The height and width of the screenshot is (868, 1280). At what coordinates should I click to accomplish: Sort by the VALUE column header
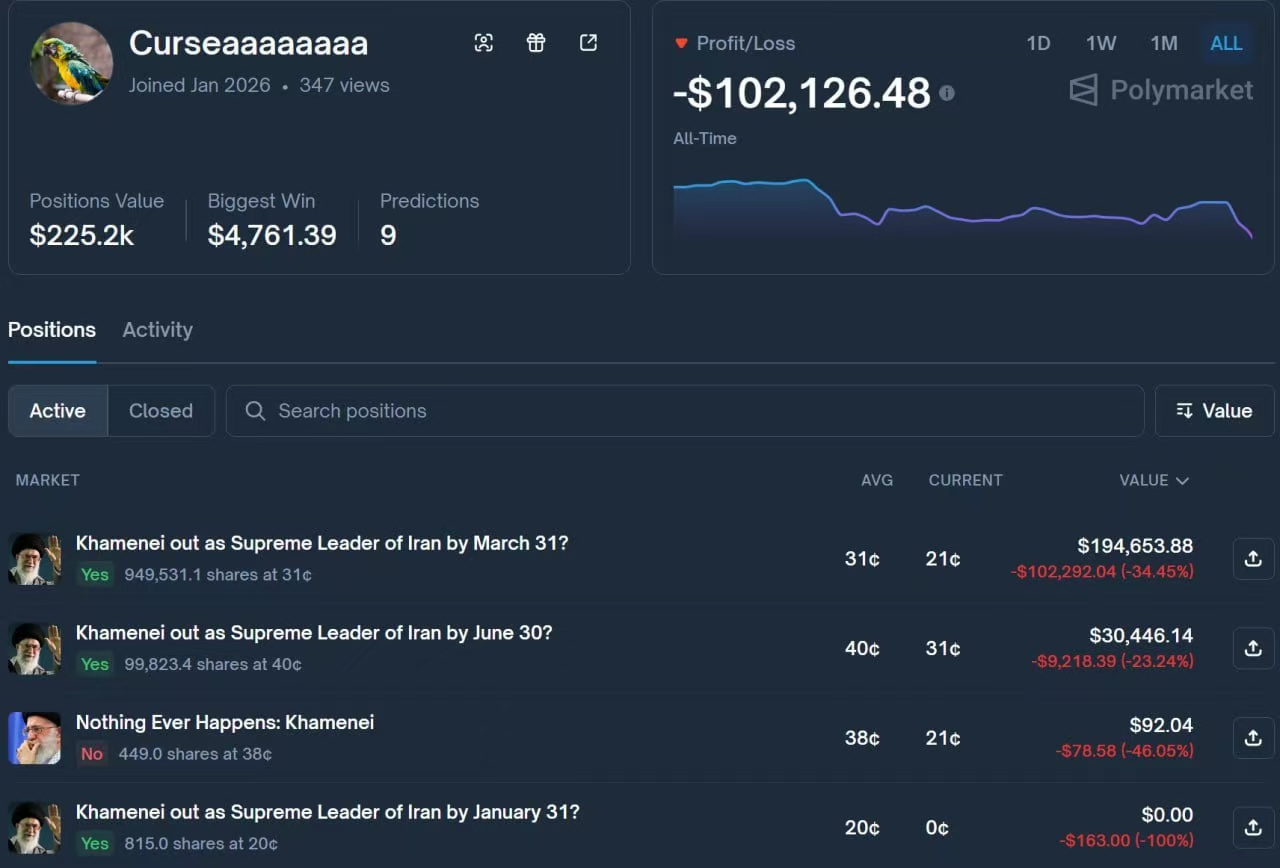[x=1153, y=480]
